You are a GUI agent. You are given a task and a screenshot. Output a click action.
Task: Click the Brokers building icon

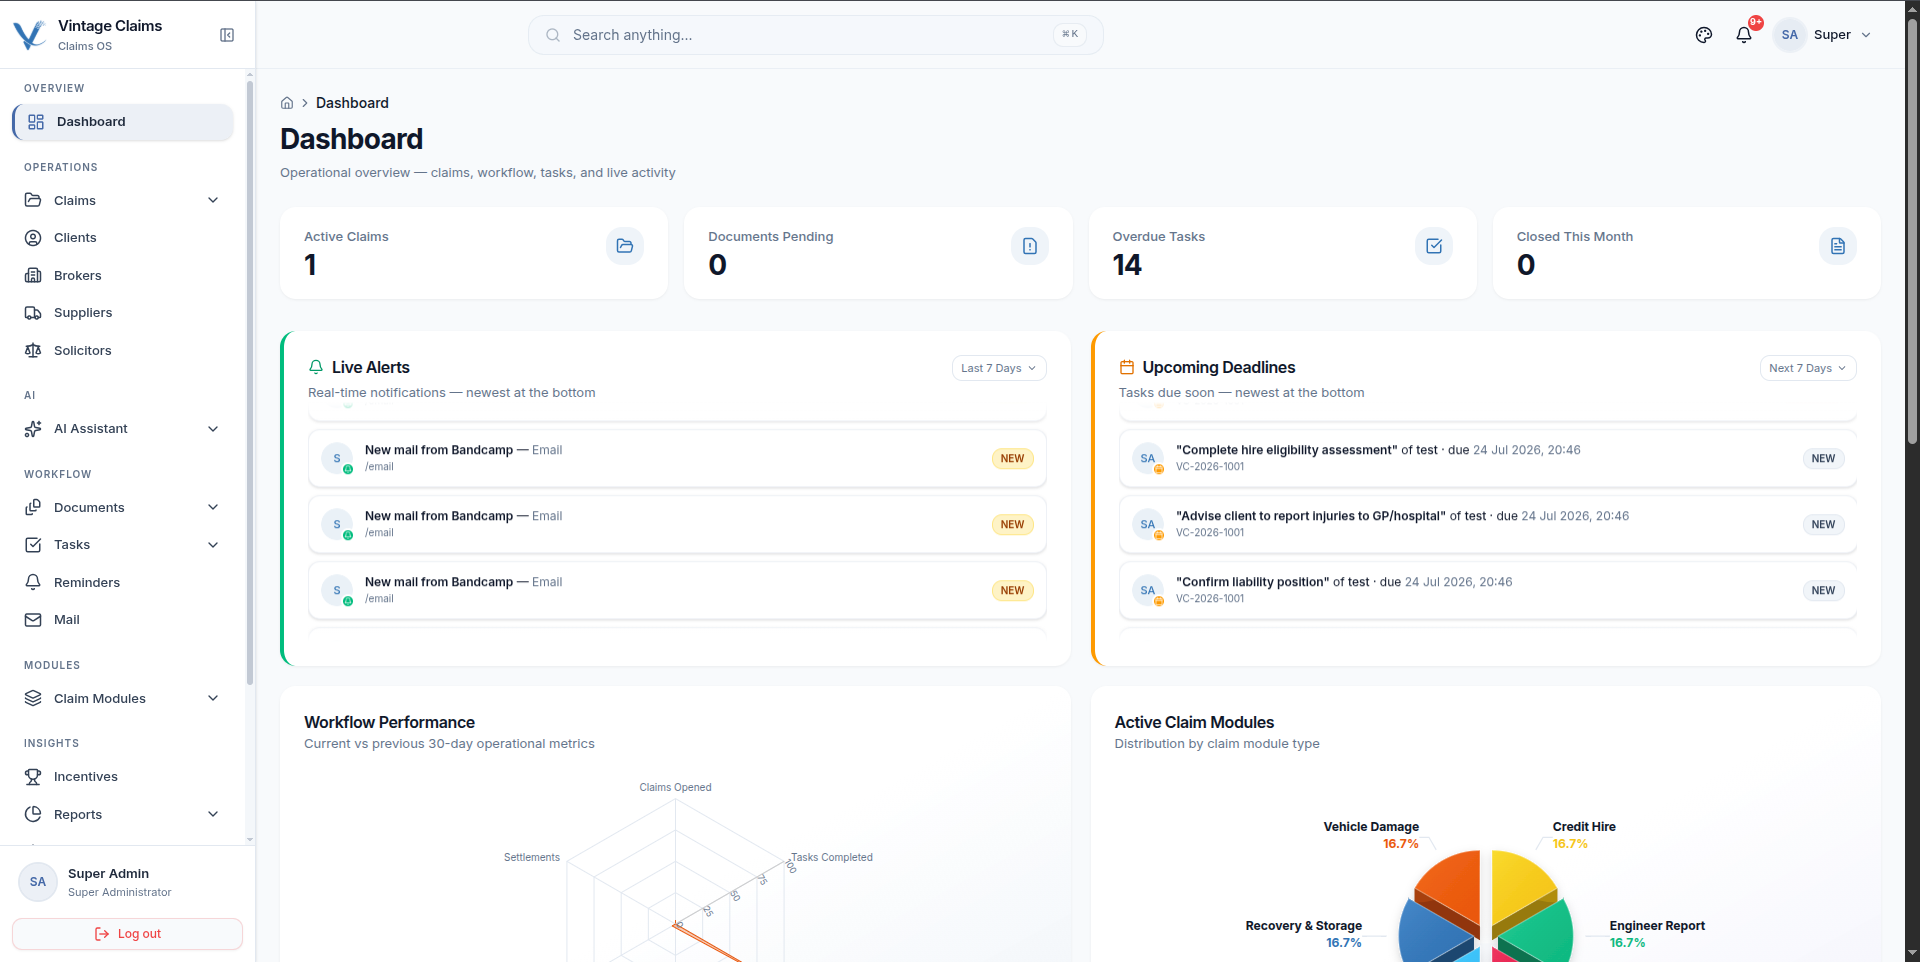(33, 275)
